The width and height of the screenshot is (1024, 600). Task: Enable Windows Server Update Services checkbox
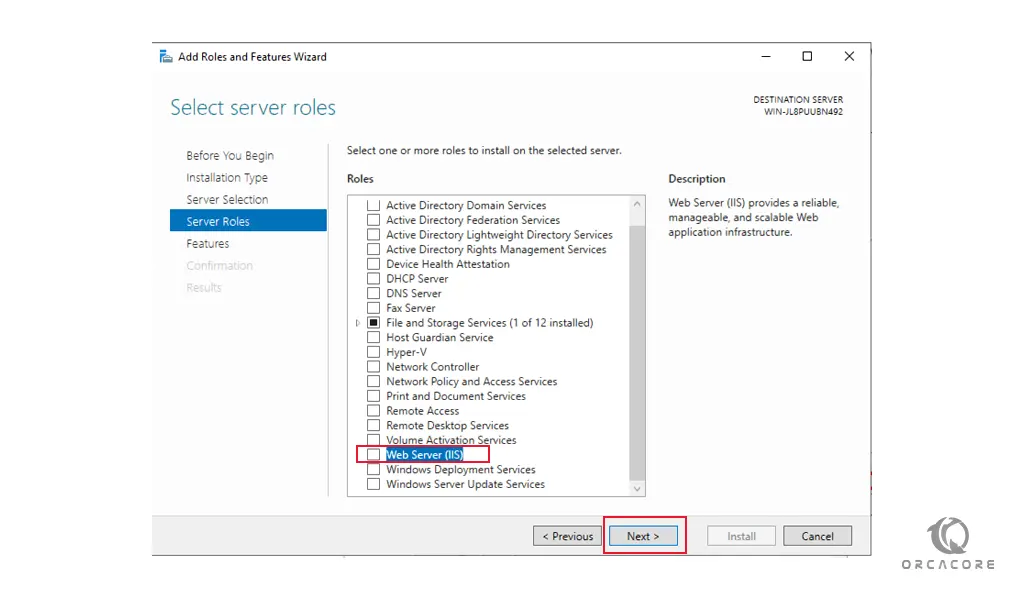[373, 484]
